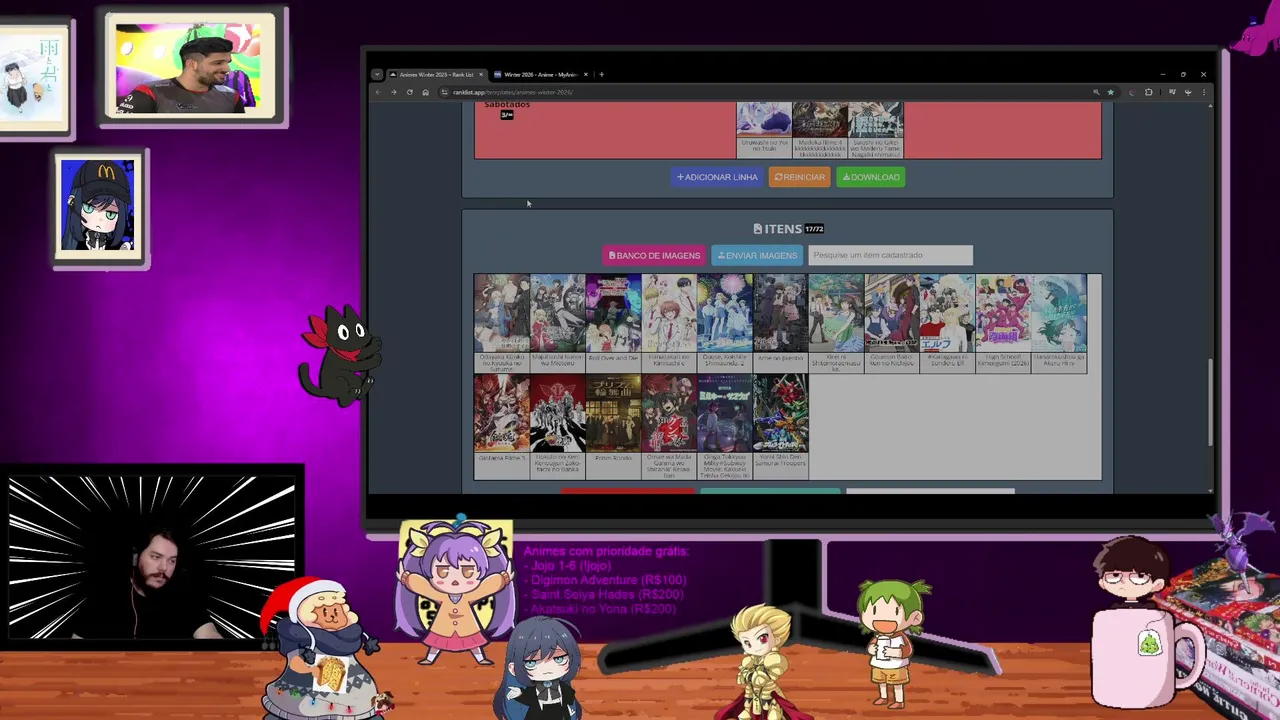
Task: Focus the Pesquise um item search field
Action: pos(890,255)
